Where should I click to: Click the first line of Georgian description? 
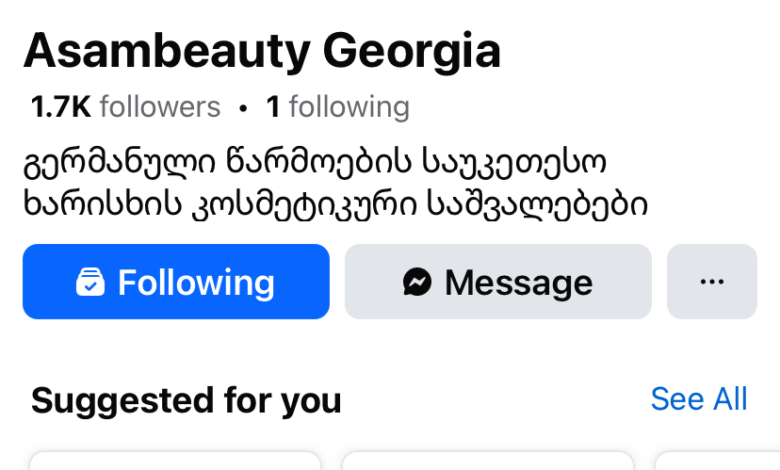tap(314, 161)
